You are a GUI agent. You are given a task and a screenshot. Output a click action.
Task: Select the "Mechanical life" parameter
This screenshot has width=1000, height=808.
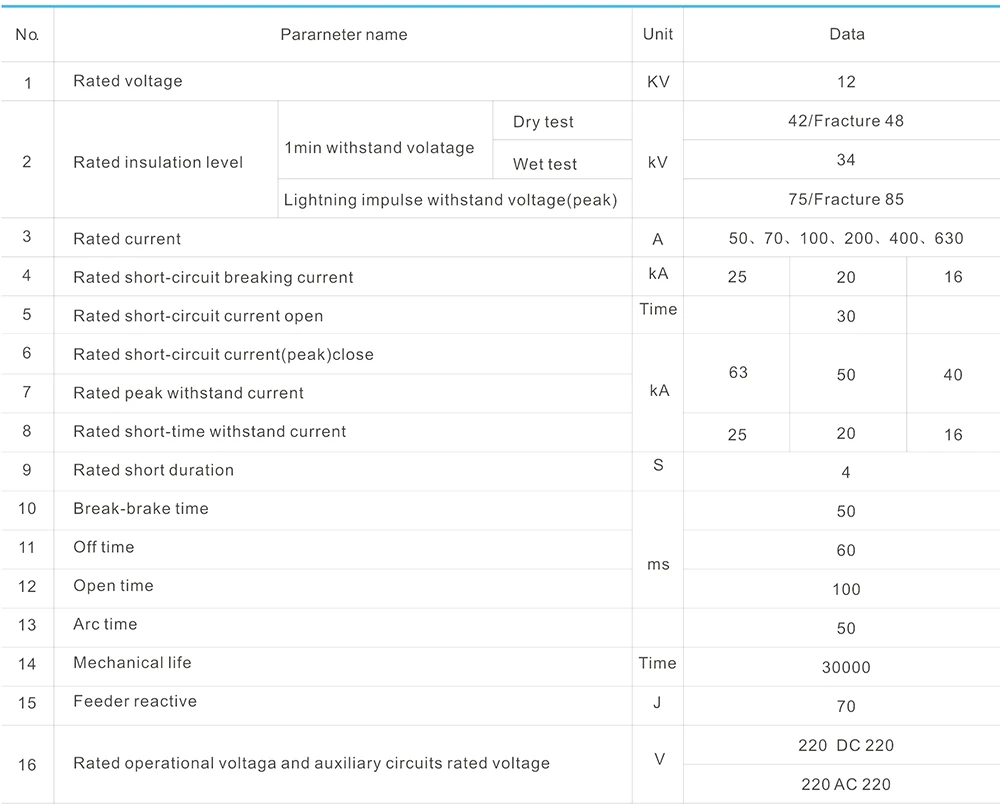(132, 662)
